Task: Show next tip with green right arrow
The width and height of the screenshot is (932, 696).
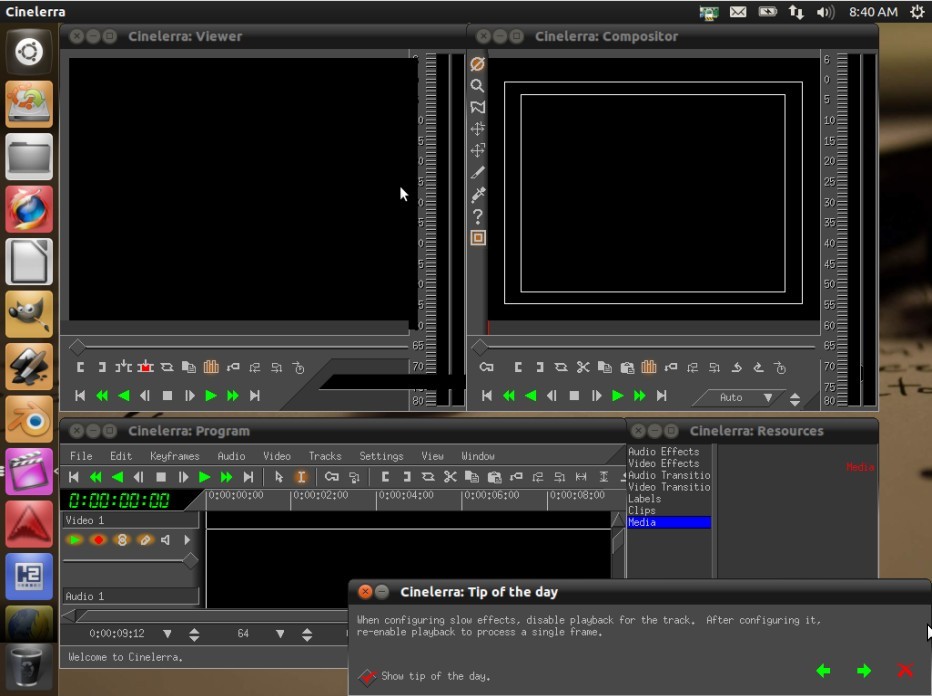Action: (864, 670)
